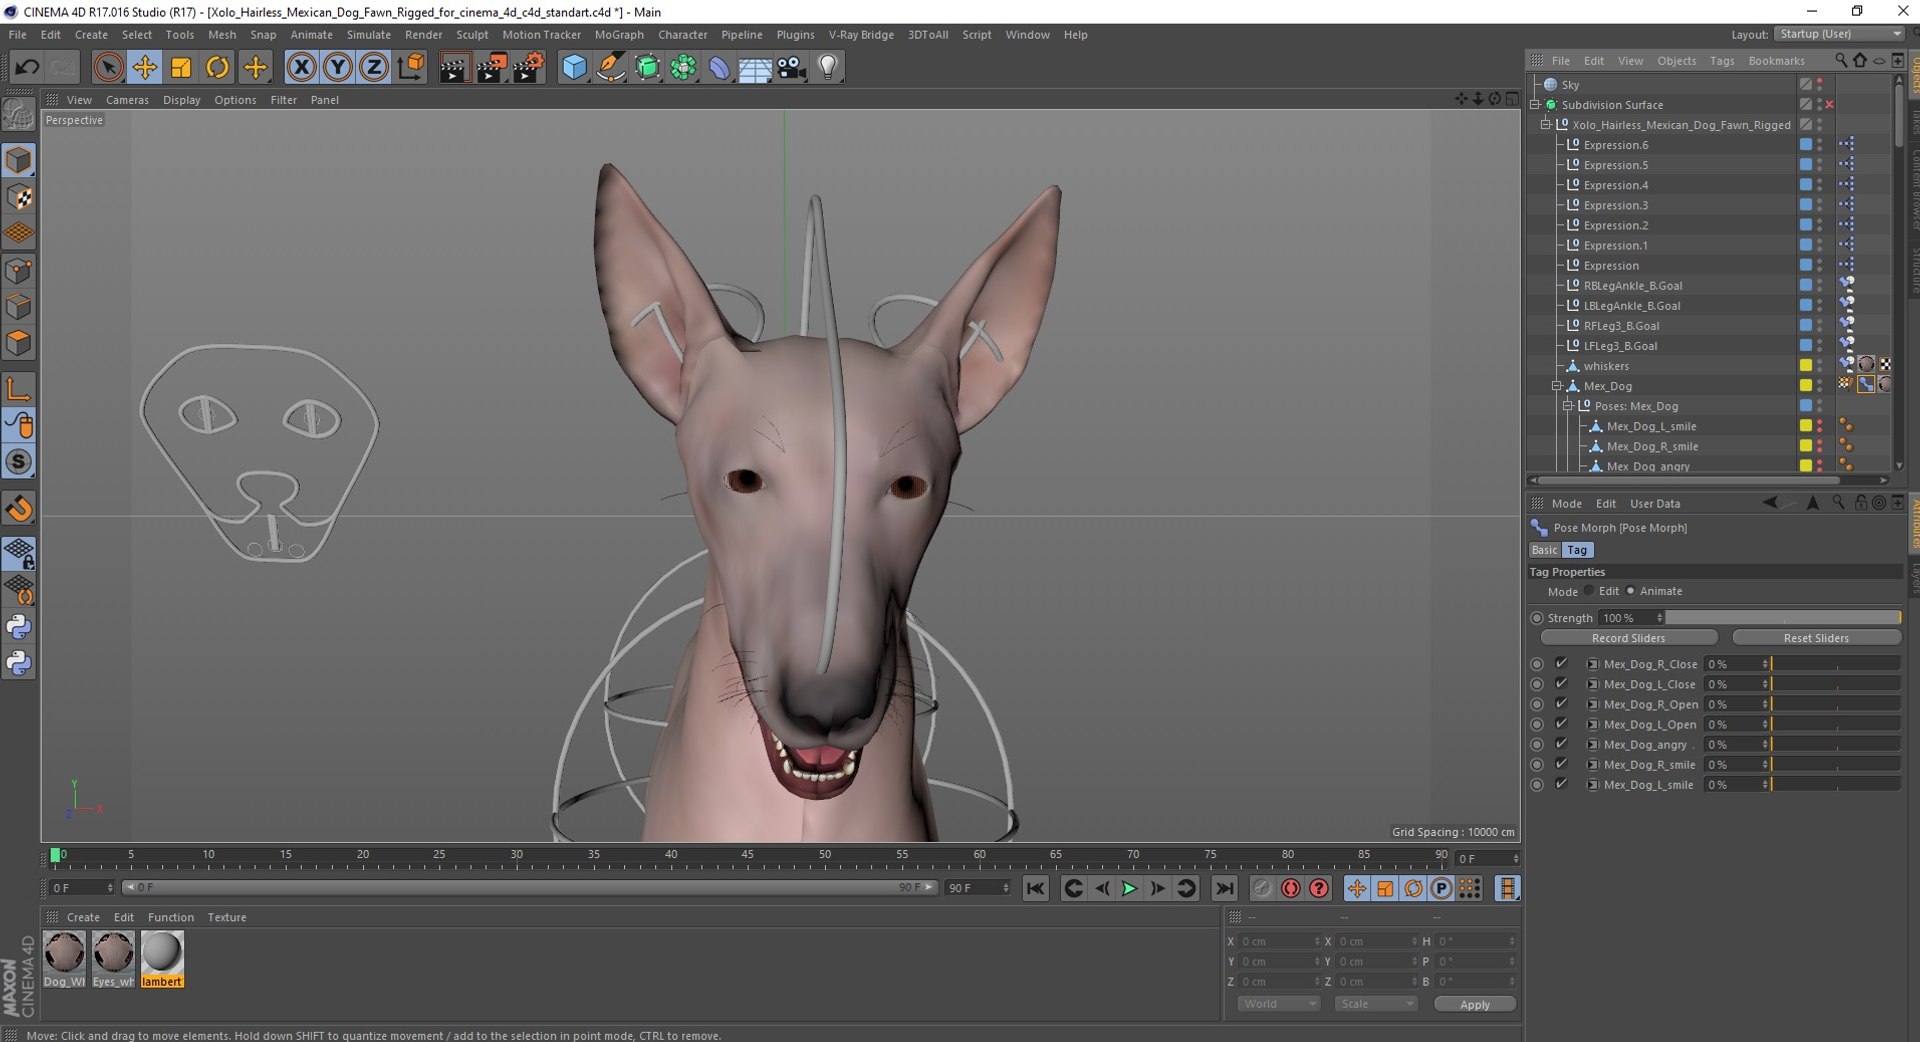Open the World coordinate dropdown
Screen dimensions: 1920x1042
coord(1279,1004)
